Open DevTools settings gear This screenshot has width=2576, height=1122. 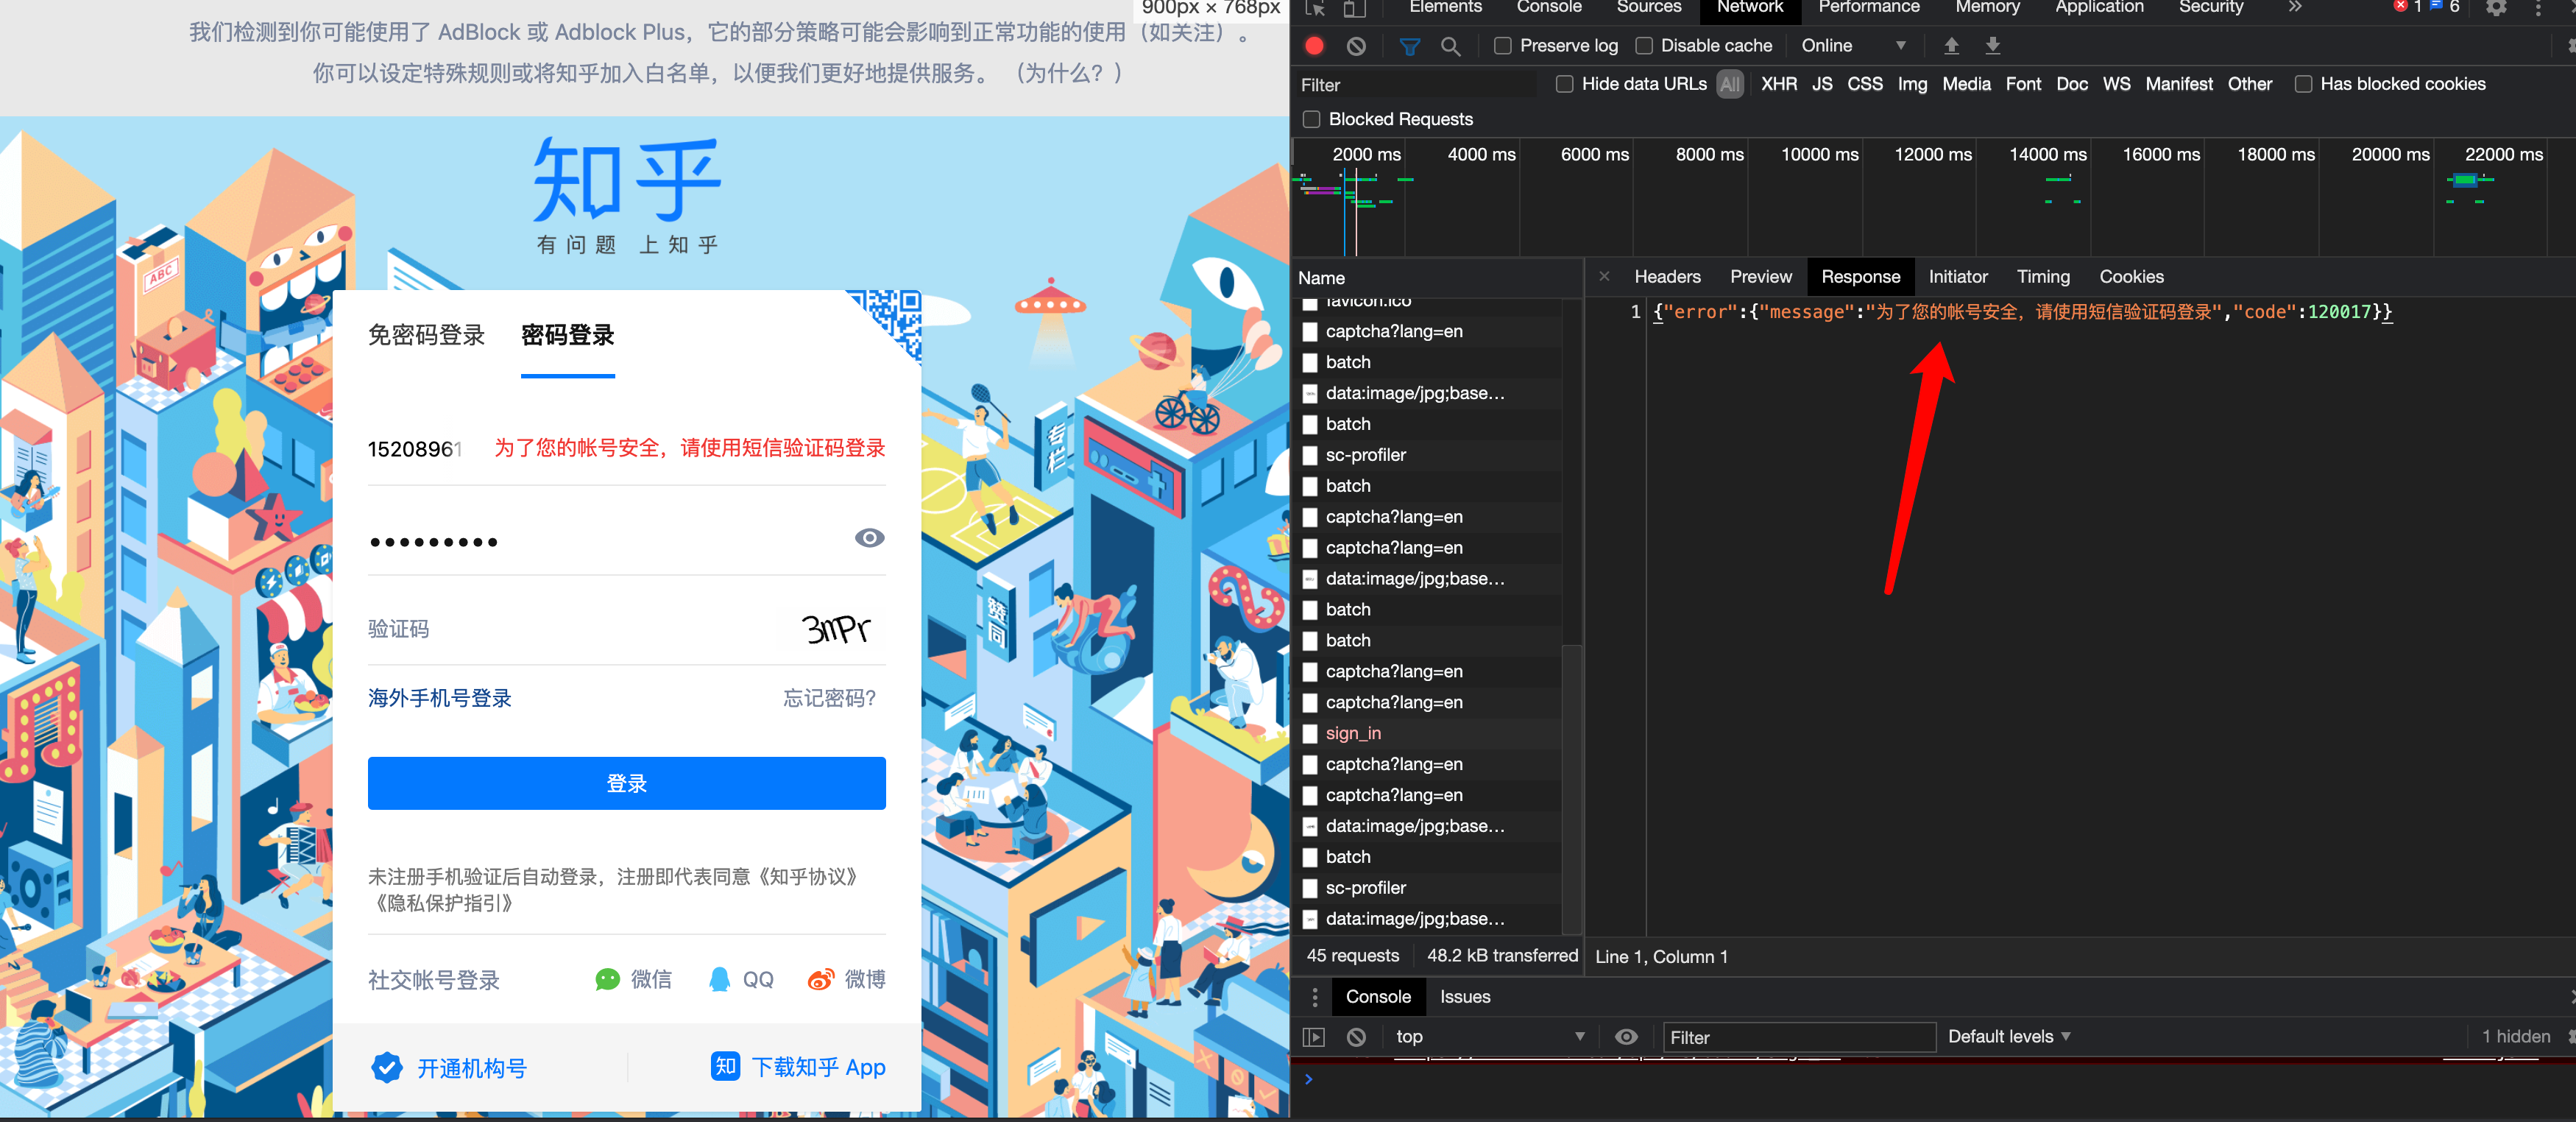2496,8
